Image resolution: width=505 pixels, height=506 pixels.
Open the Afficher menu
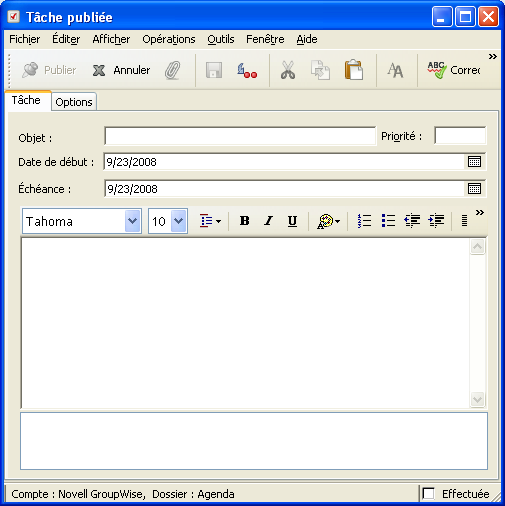[x=111, y=39]
